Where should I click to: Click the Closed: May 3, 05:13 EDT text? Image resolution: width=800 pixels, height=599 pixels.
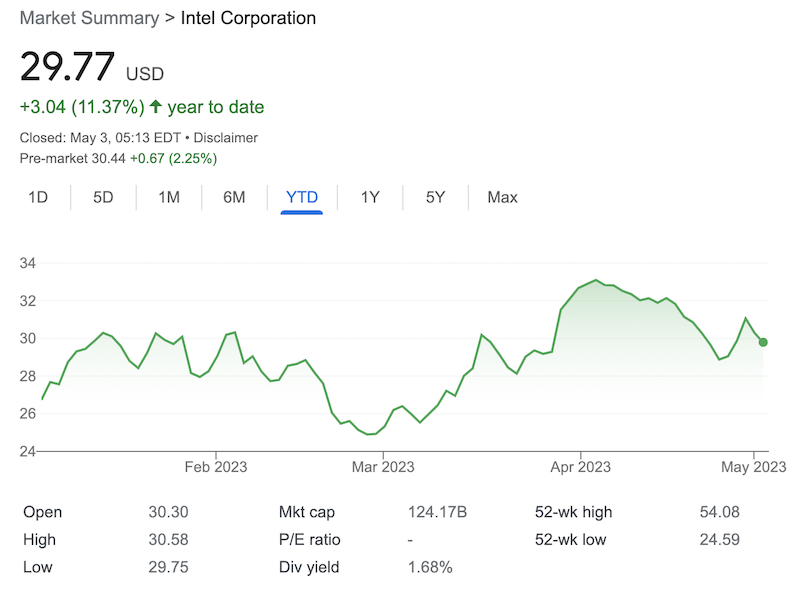[x=100, y=138]
